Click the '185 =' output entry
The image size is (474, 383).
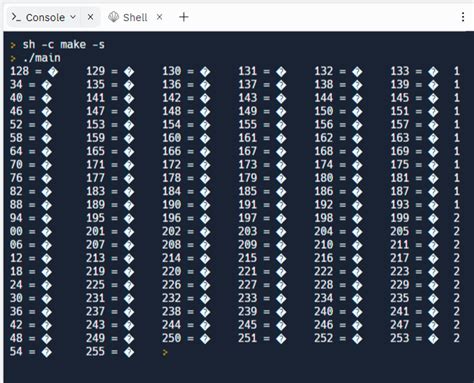262,191
